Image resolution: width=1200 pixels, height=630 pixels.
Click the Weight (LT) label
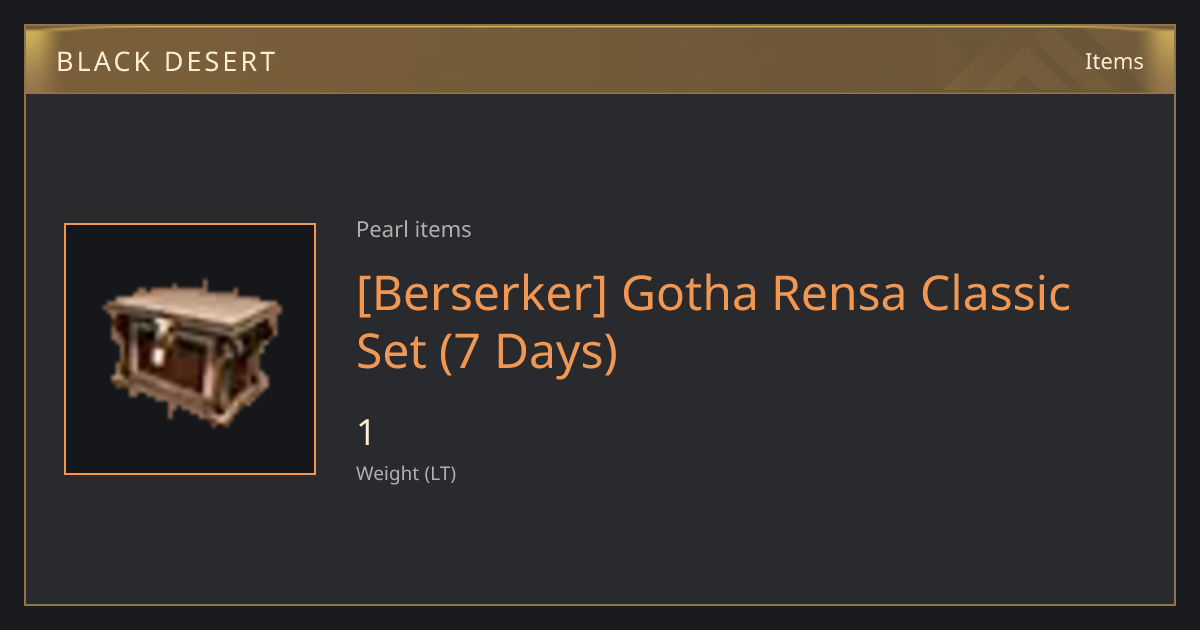coord(406,473)
